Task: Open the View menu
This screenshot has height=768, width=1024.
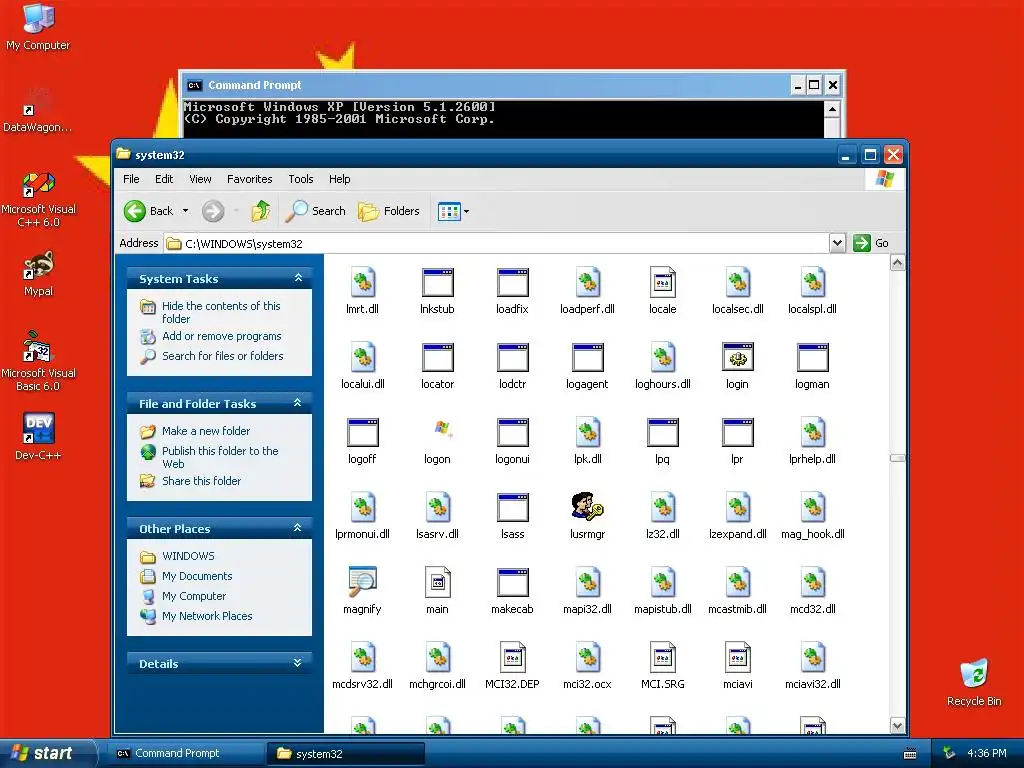Action: coord(200,179)
